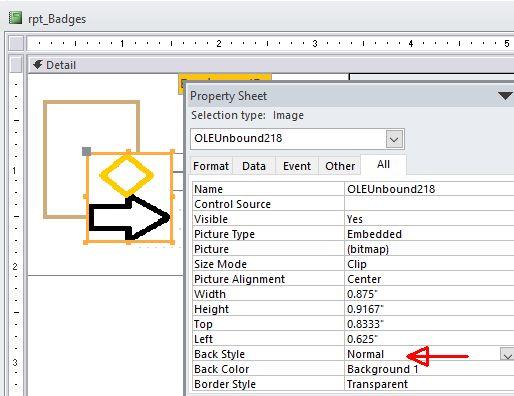Open the Other tab

click(340, 166)
